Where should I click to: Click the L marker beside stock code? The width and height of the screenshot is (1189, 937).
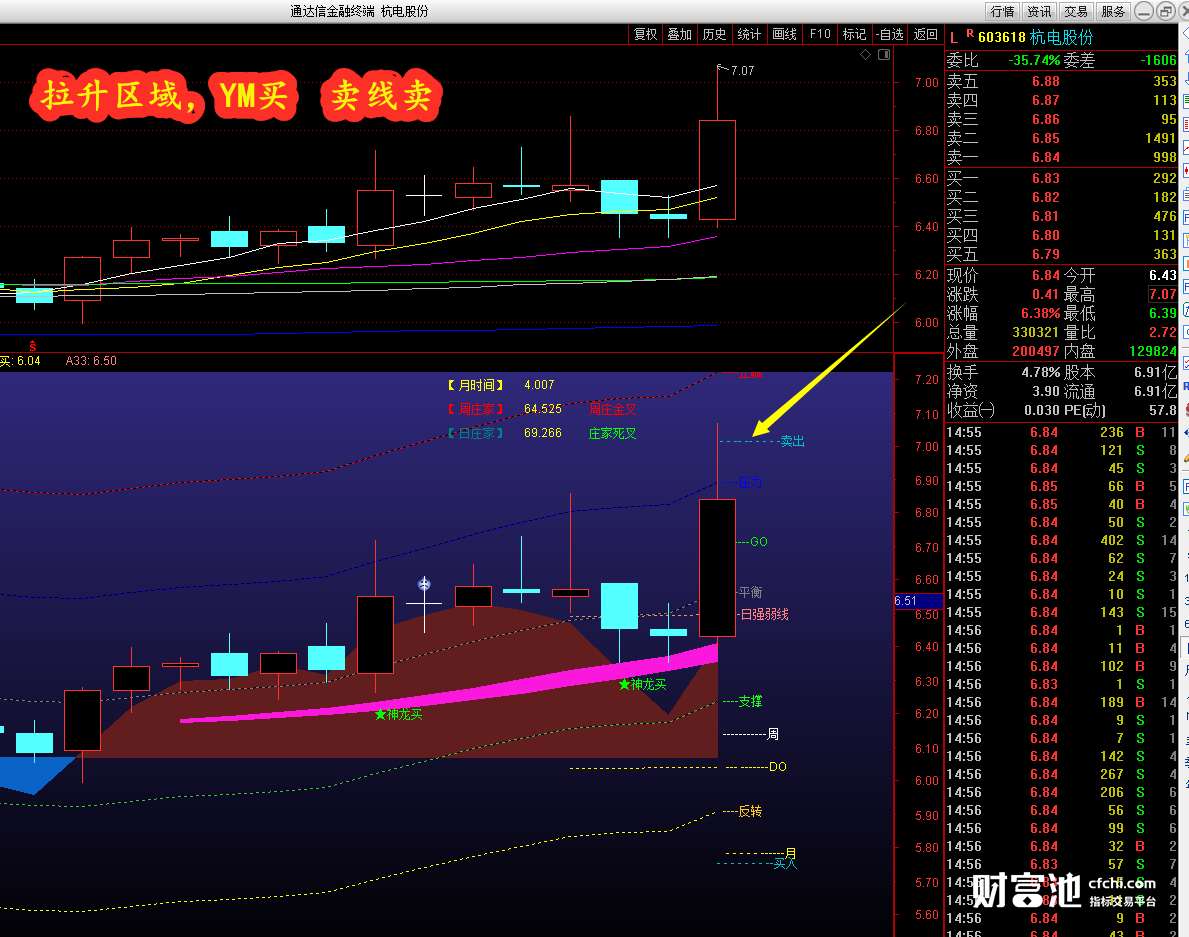[954, 37]
